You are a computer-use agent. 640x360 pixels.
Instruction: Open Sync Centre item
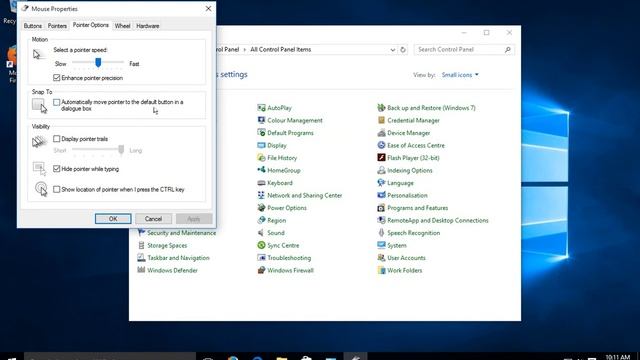[283, 245]
